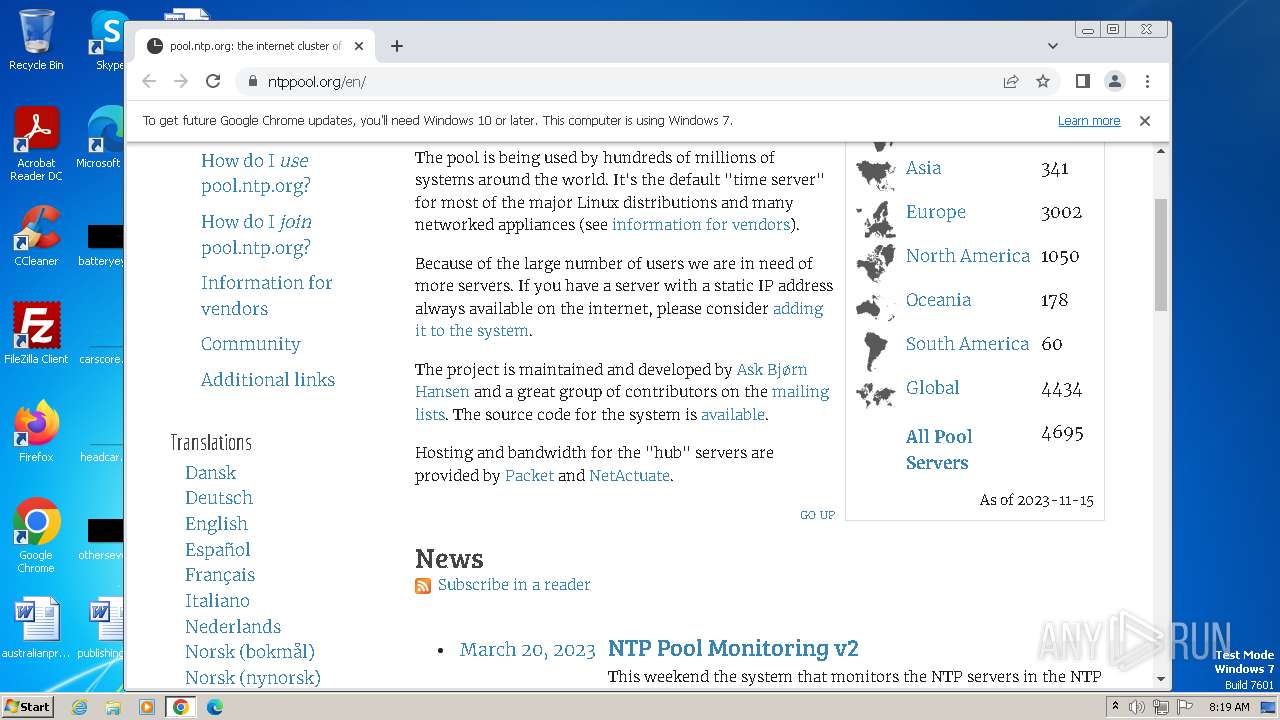The height and width of the screenshot is (720, 1280).
Task: Open the FileZilla Client desktop shortcut
Action: pos(36,333)
